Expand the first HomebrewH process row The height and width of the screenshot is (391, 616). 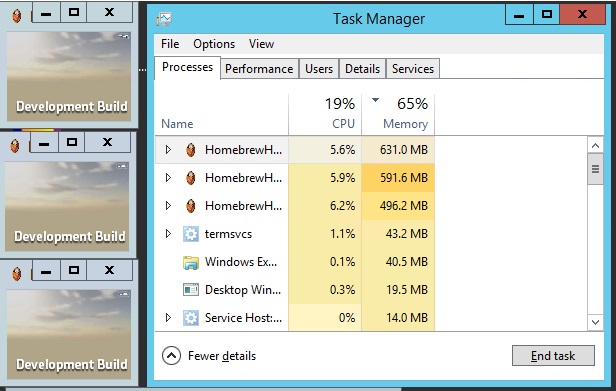click(x=168, y=150)
